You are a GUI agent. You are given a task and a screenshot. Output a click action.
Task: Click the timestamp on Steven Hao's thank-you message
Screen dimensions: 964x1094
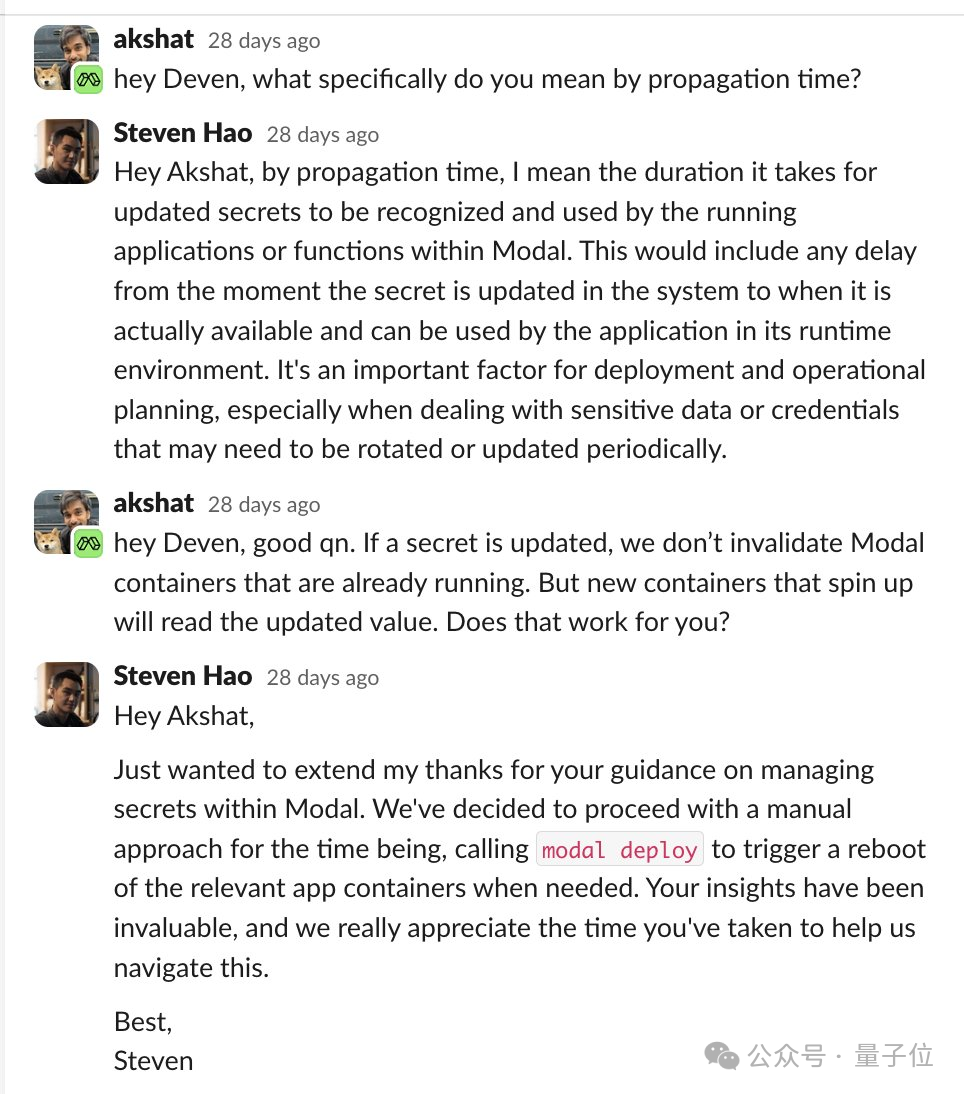(322, 677)
